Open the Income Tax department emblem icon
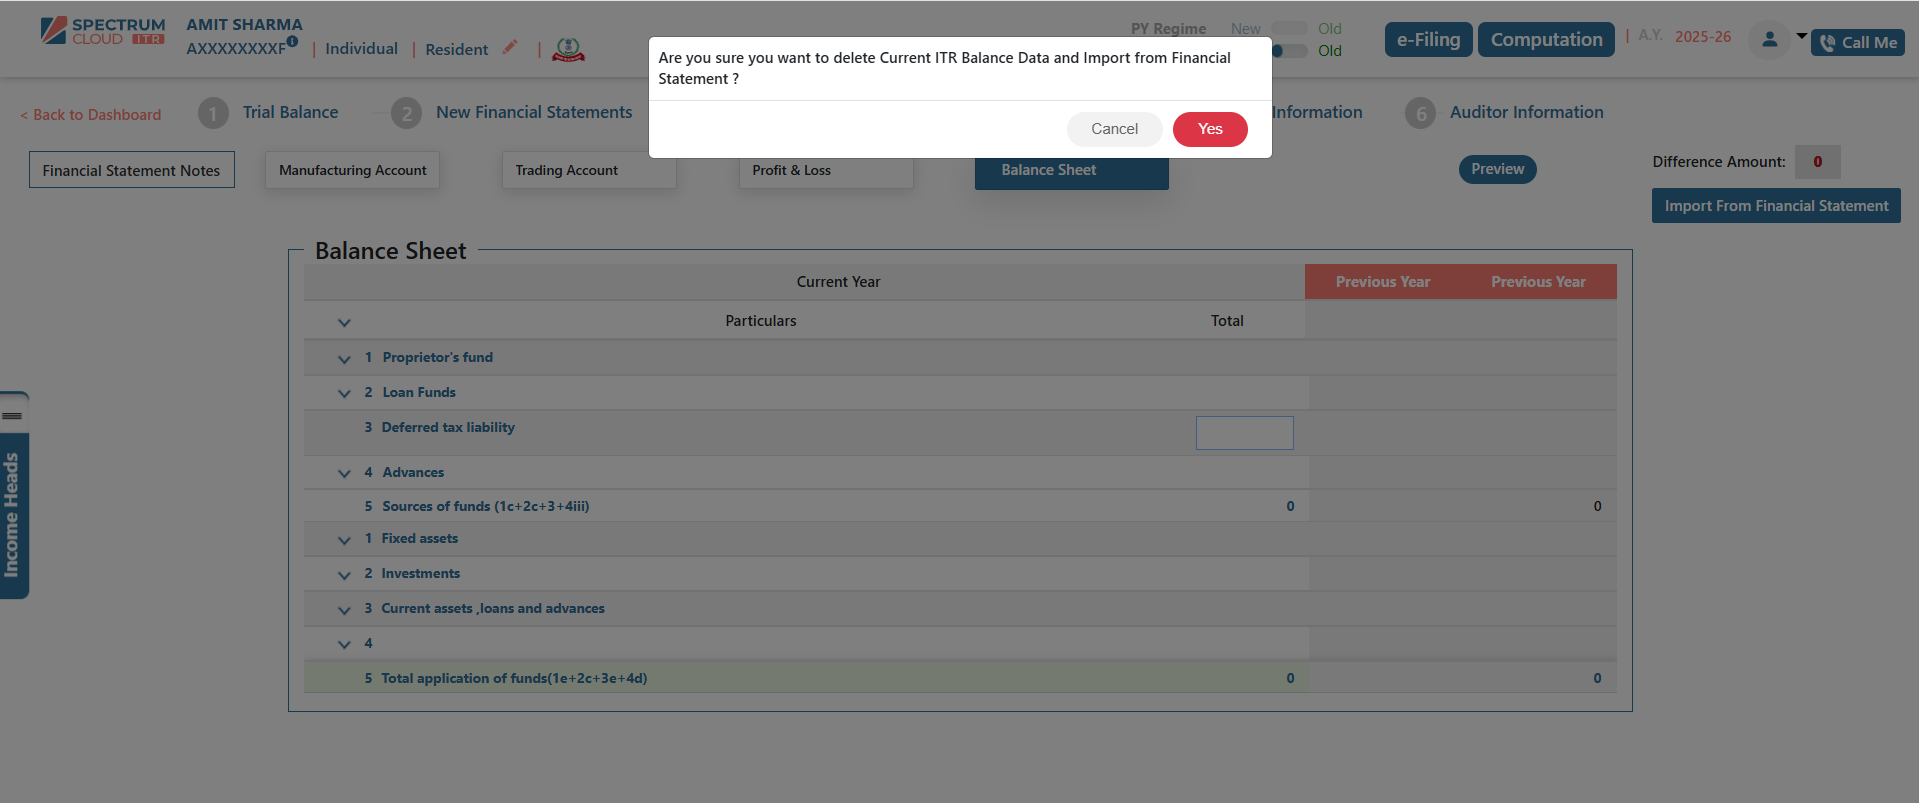This screenshot has height=803, width=1919. (568, 49)
